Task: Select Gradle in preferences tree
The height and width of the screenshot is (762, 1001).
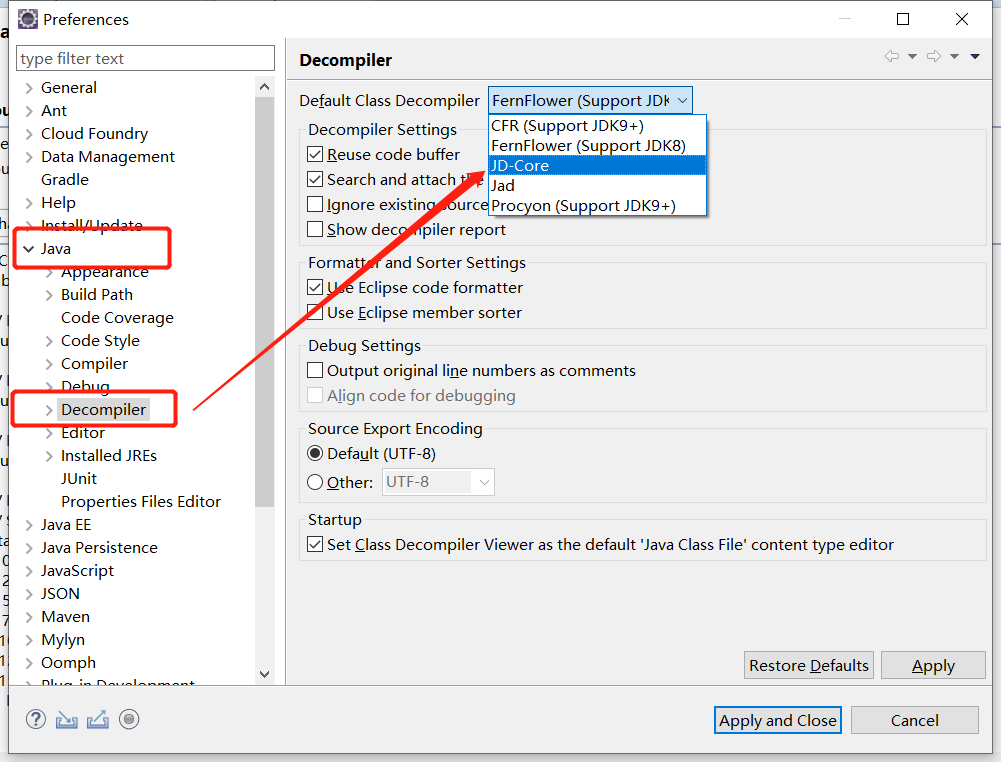Action: [64, 179]
